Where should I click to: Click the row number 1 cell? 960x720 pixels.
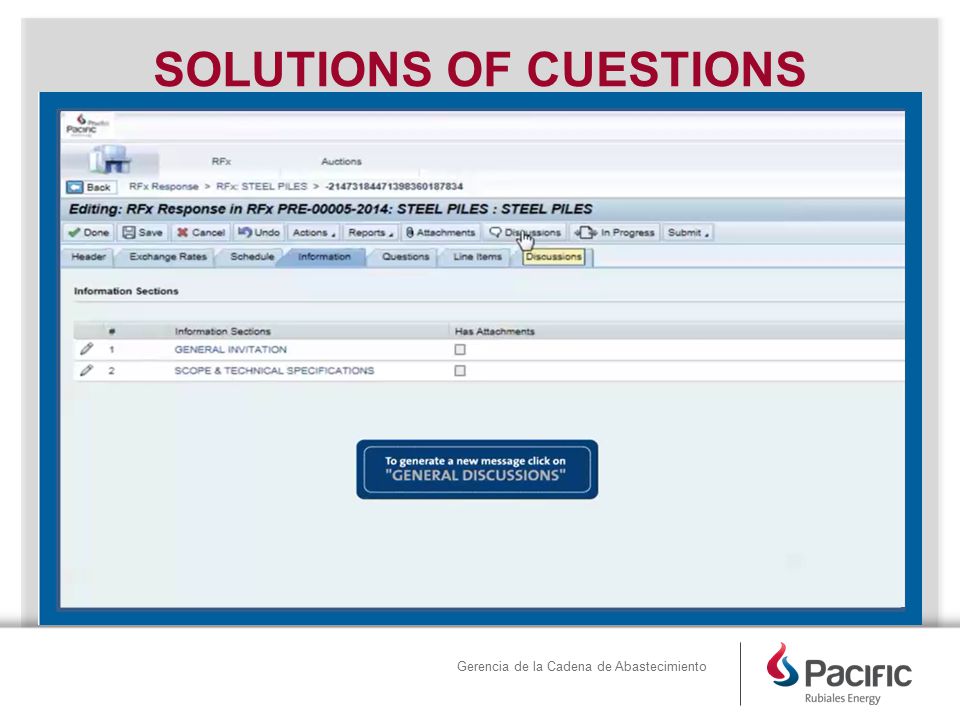[111, 350]
